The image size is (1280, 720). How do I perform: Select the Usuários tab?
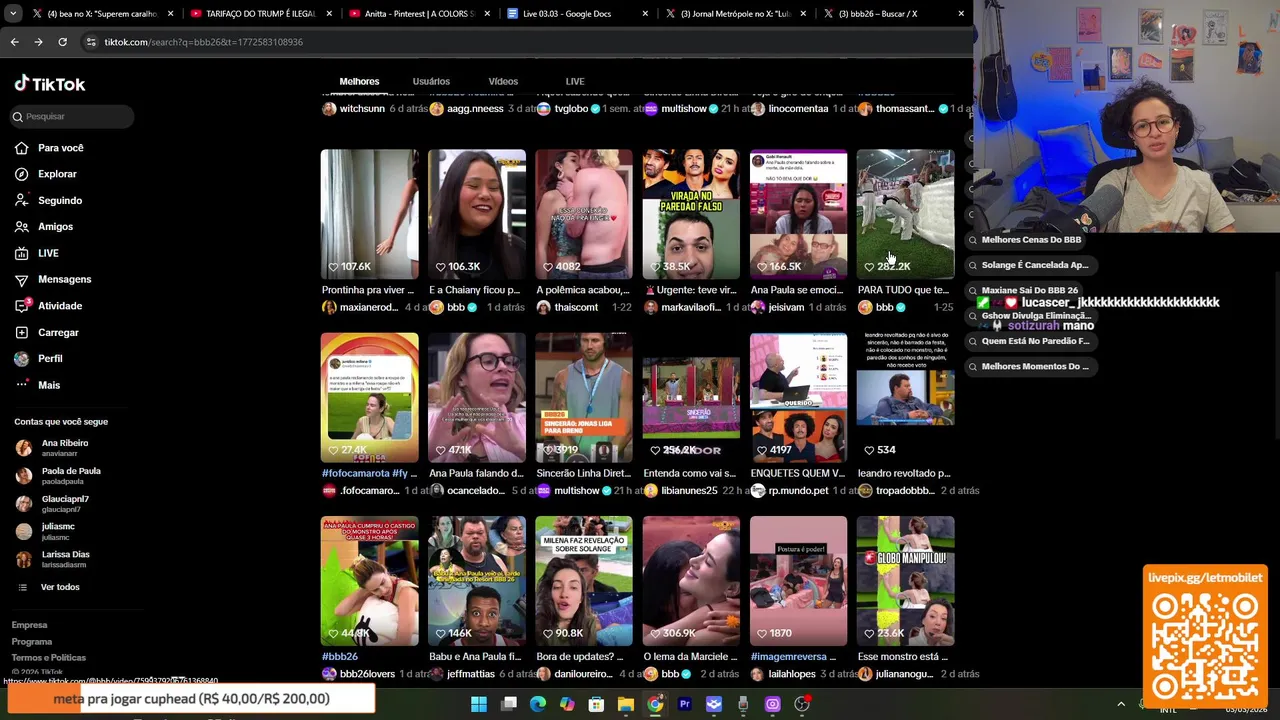click(x=431, y=81)
